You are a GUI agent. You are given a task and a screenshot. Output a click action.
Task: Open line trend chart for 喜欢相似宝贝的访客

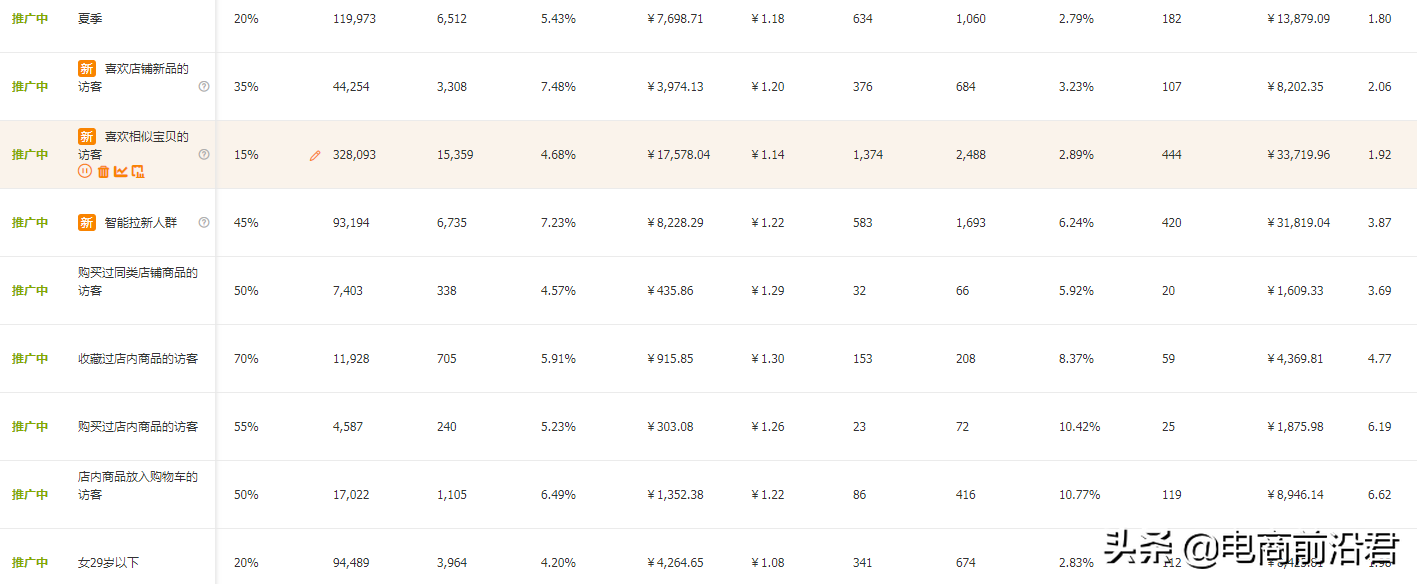[121, 172]
